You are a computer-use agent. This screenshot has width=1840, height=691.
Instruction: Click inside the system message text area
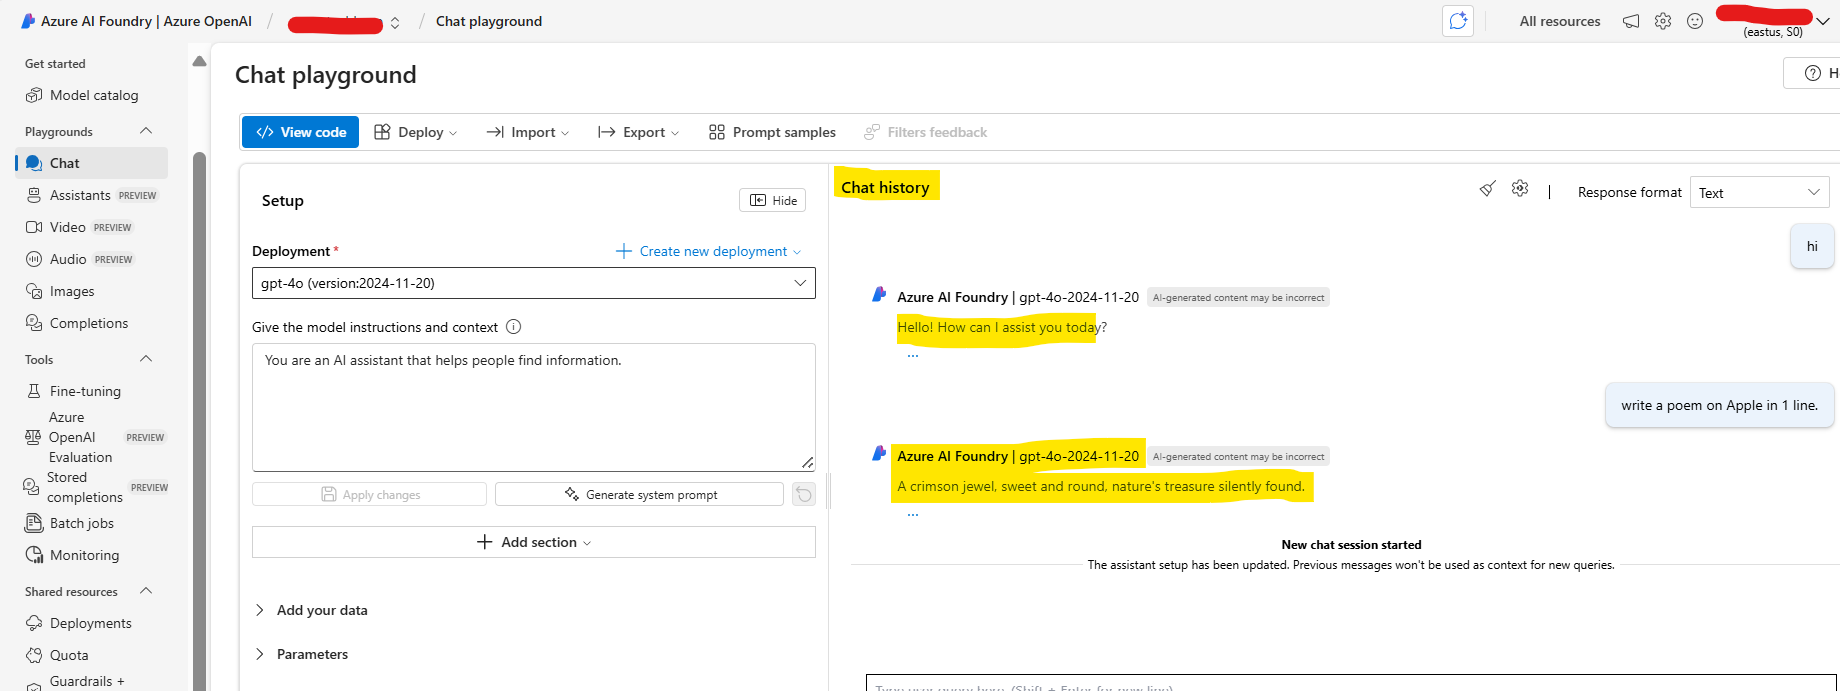[x=533, y=407]
